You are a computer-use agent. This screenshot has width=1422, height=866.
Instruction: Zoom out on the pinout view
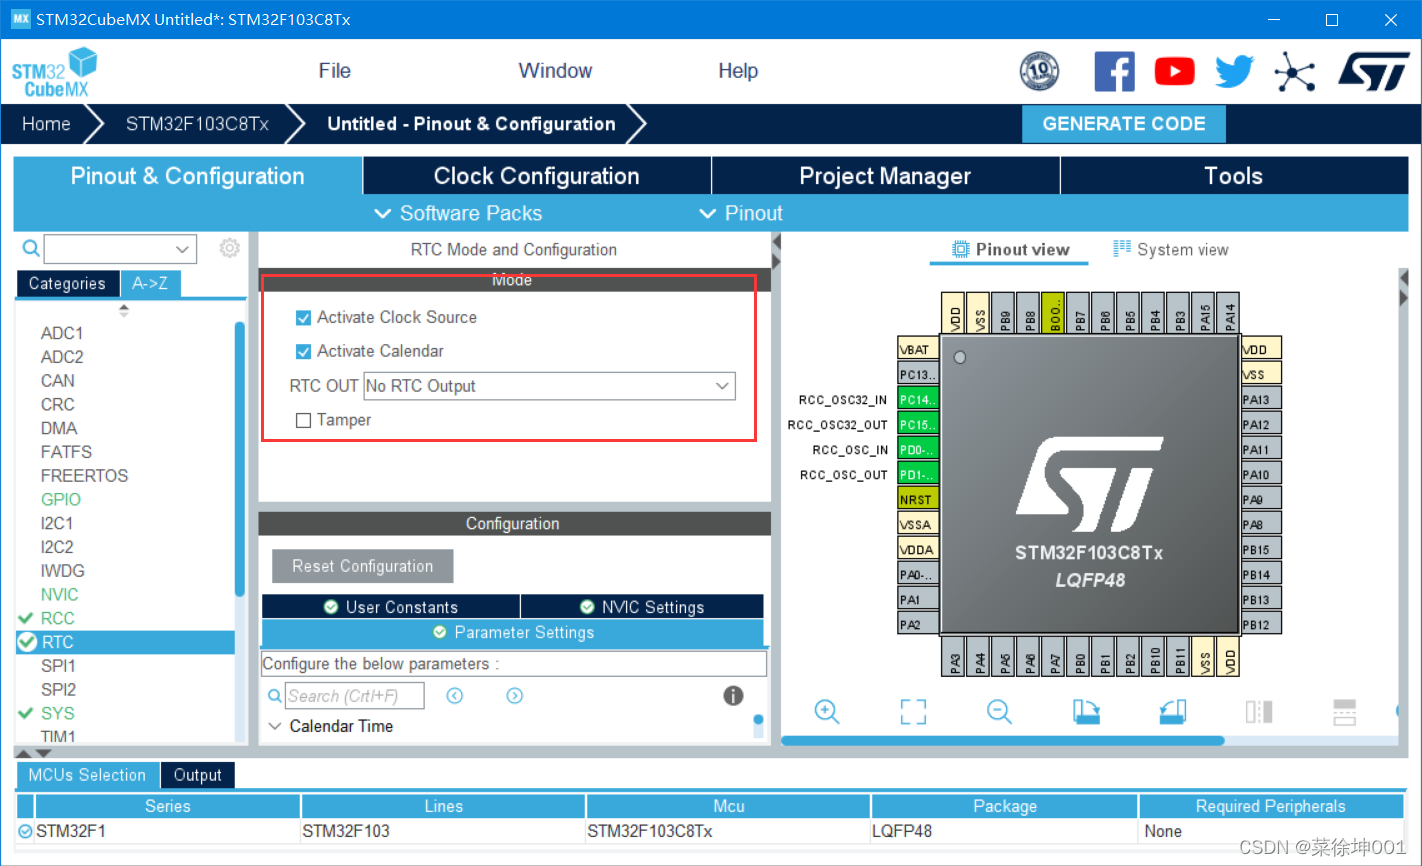999,711
